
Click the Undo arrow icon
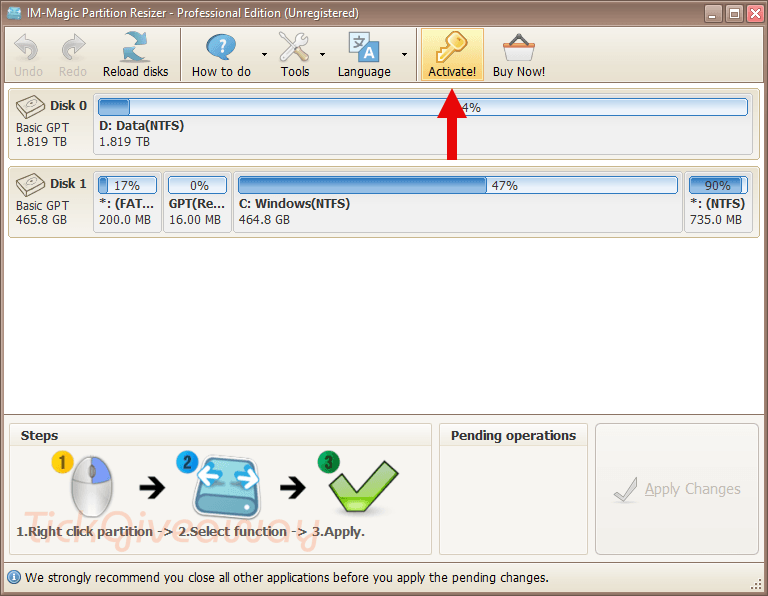tap(26, 48)
